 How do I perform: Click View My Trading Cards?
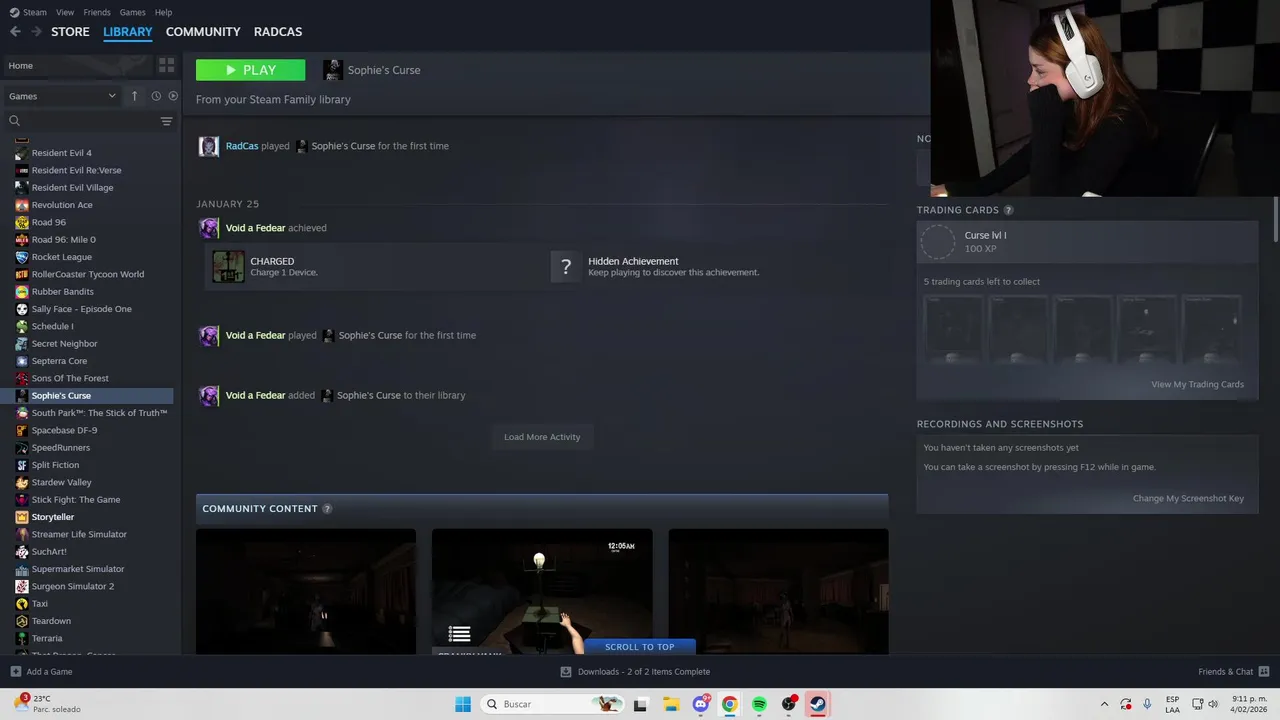point(1197,384)
